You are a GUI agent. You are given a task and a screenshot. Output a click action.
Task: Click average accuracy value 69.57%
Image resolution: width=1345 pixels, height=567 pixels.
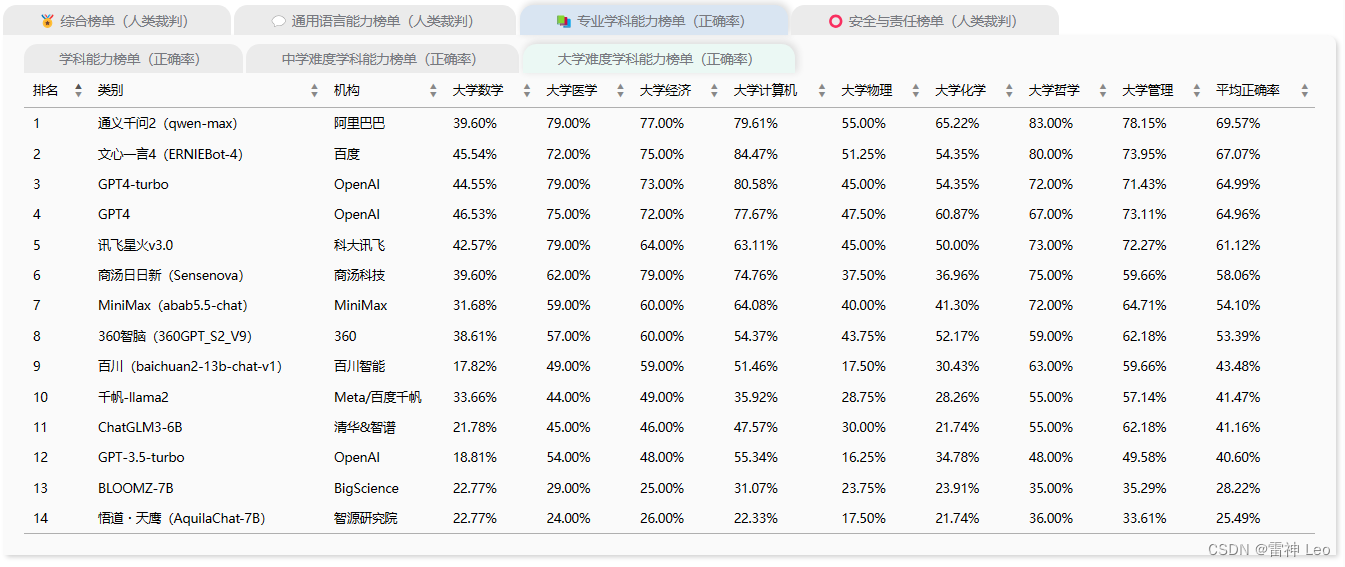point(1238,123)
